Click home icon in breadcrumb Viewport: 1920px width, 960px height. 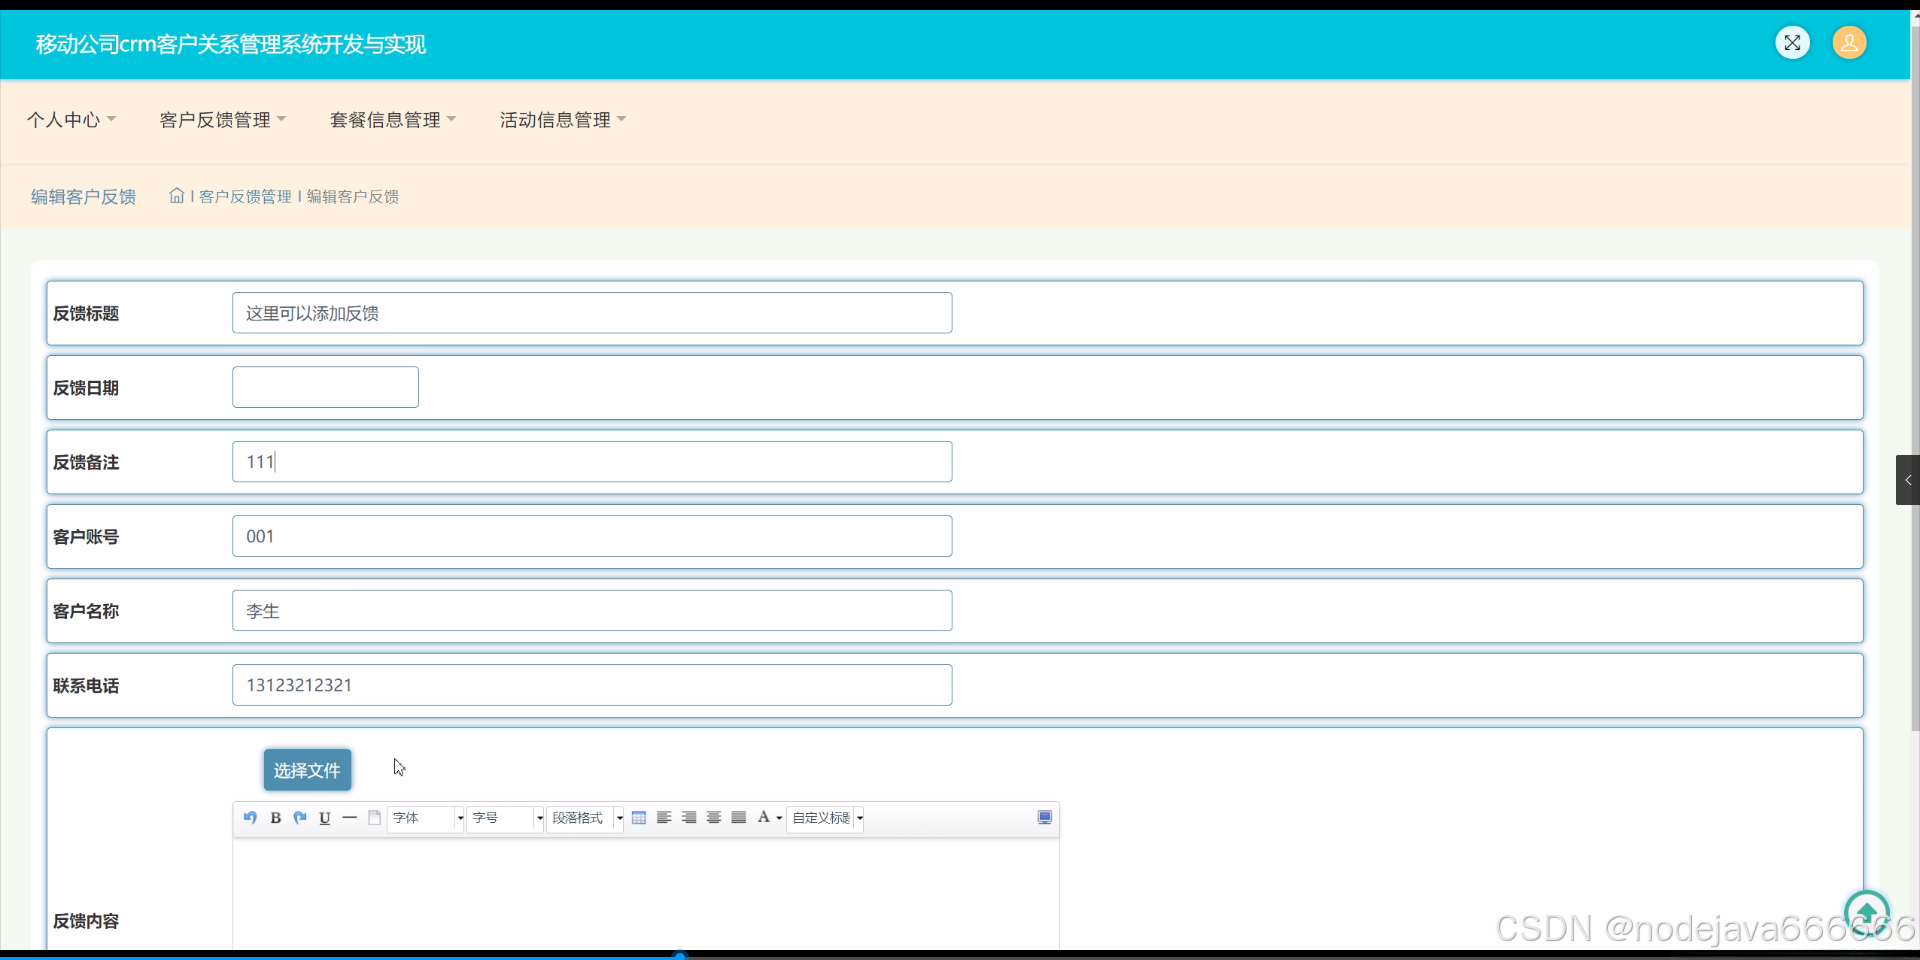coord(177,196)
